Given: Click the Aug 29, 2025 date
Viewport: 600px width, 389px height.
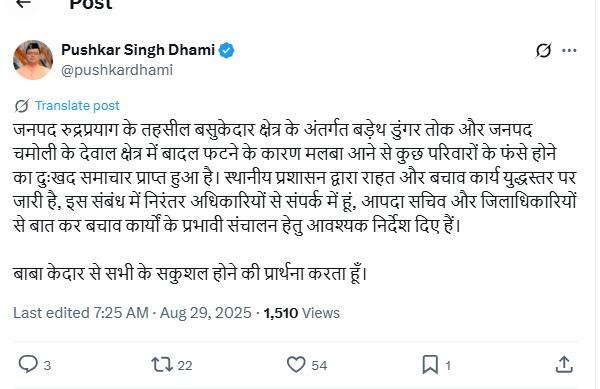Looking at the screenshot, I should click(205, 313).
